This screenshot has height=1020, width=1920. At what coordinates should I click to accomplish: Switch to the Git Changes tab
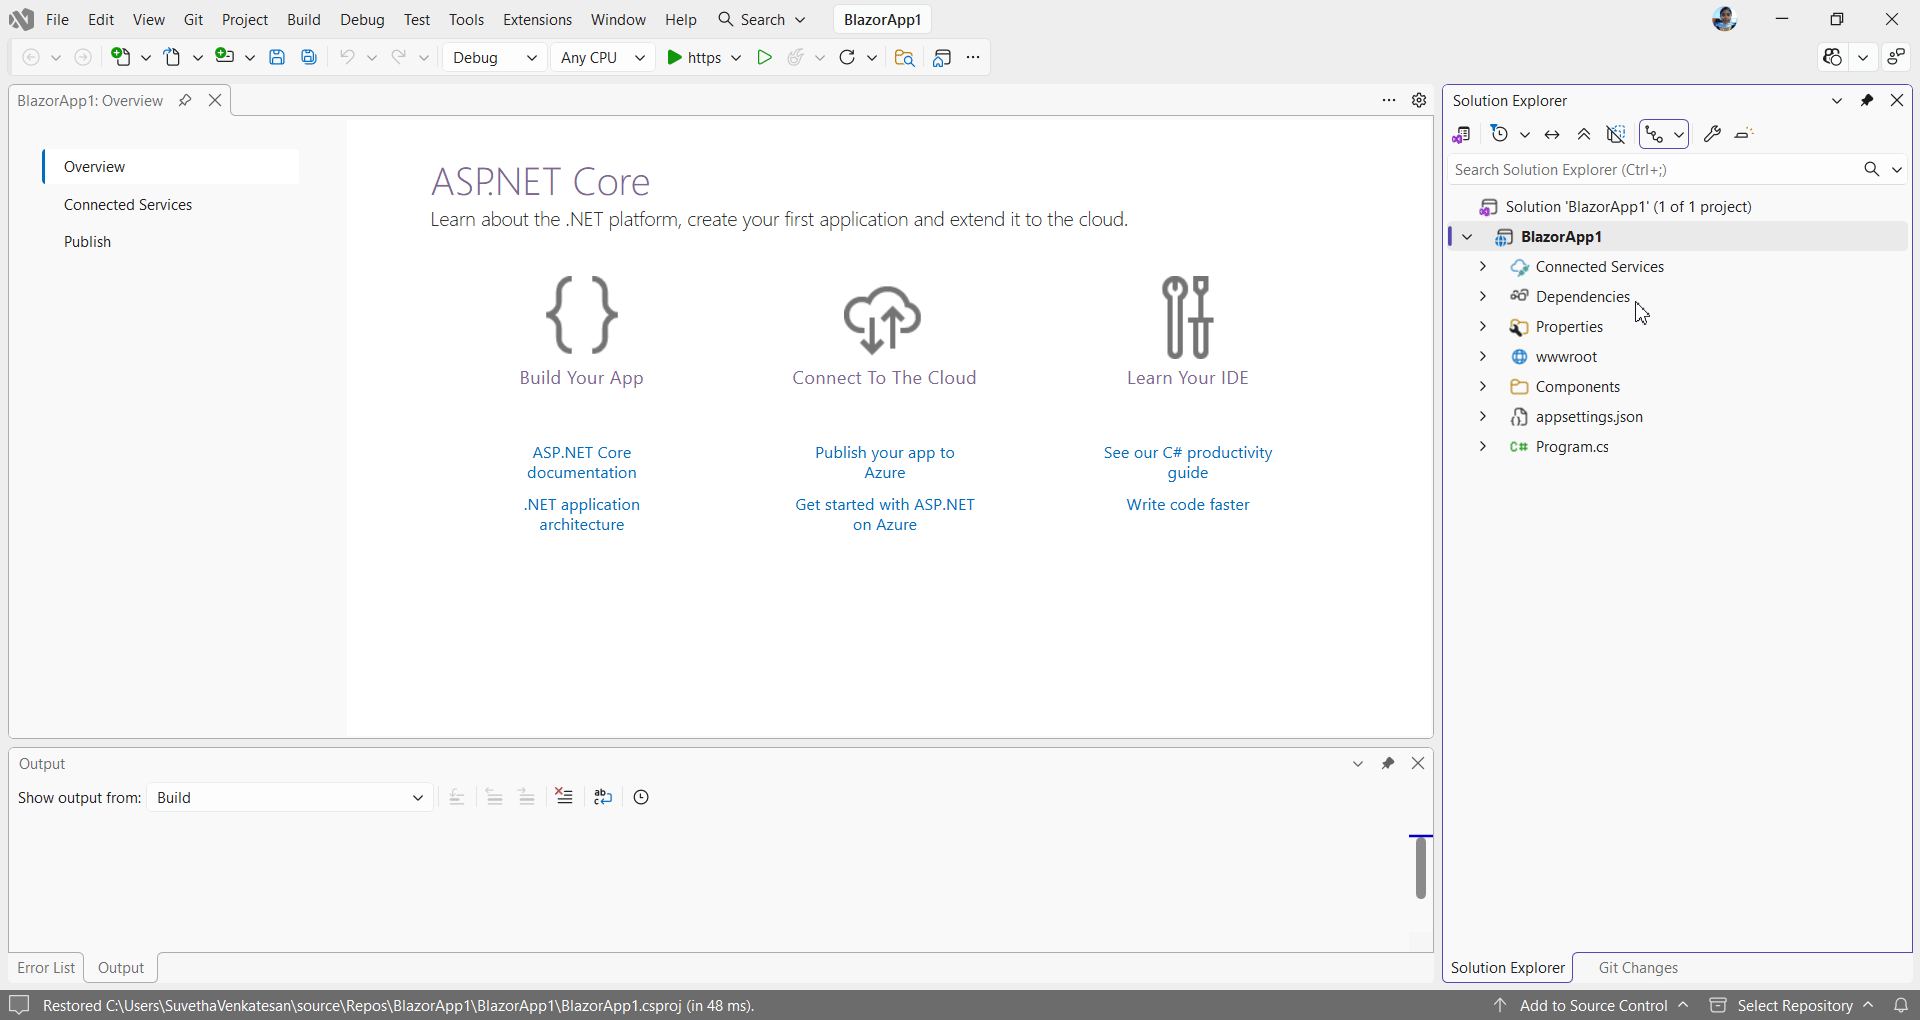pyautogui.click(x=1638, y=968)
